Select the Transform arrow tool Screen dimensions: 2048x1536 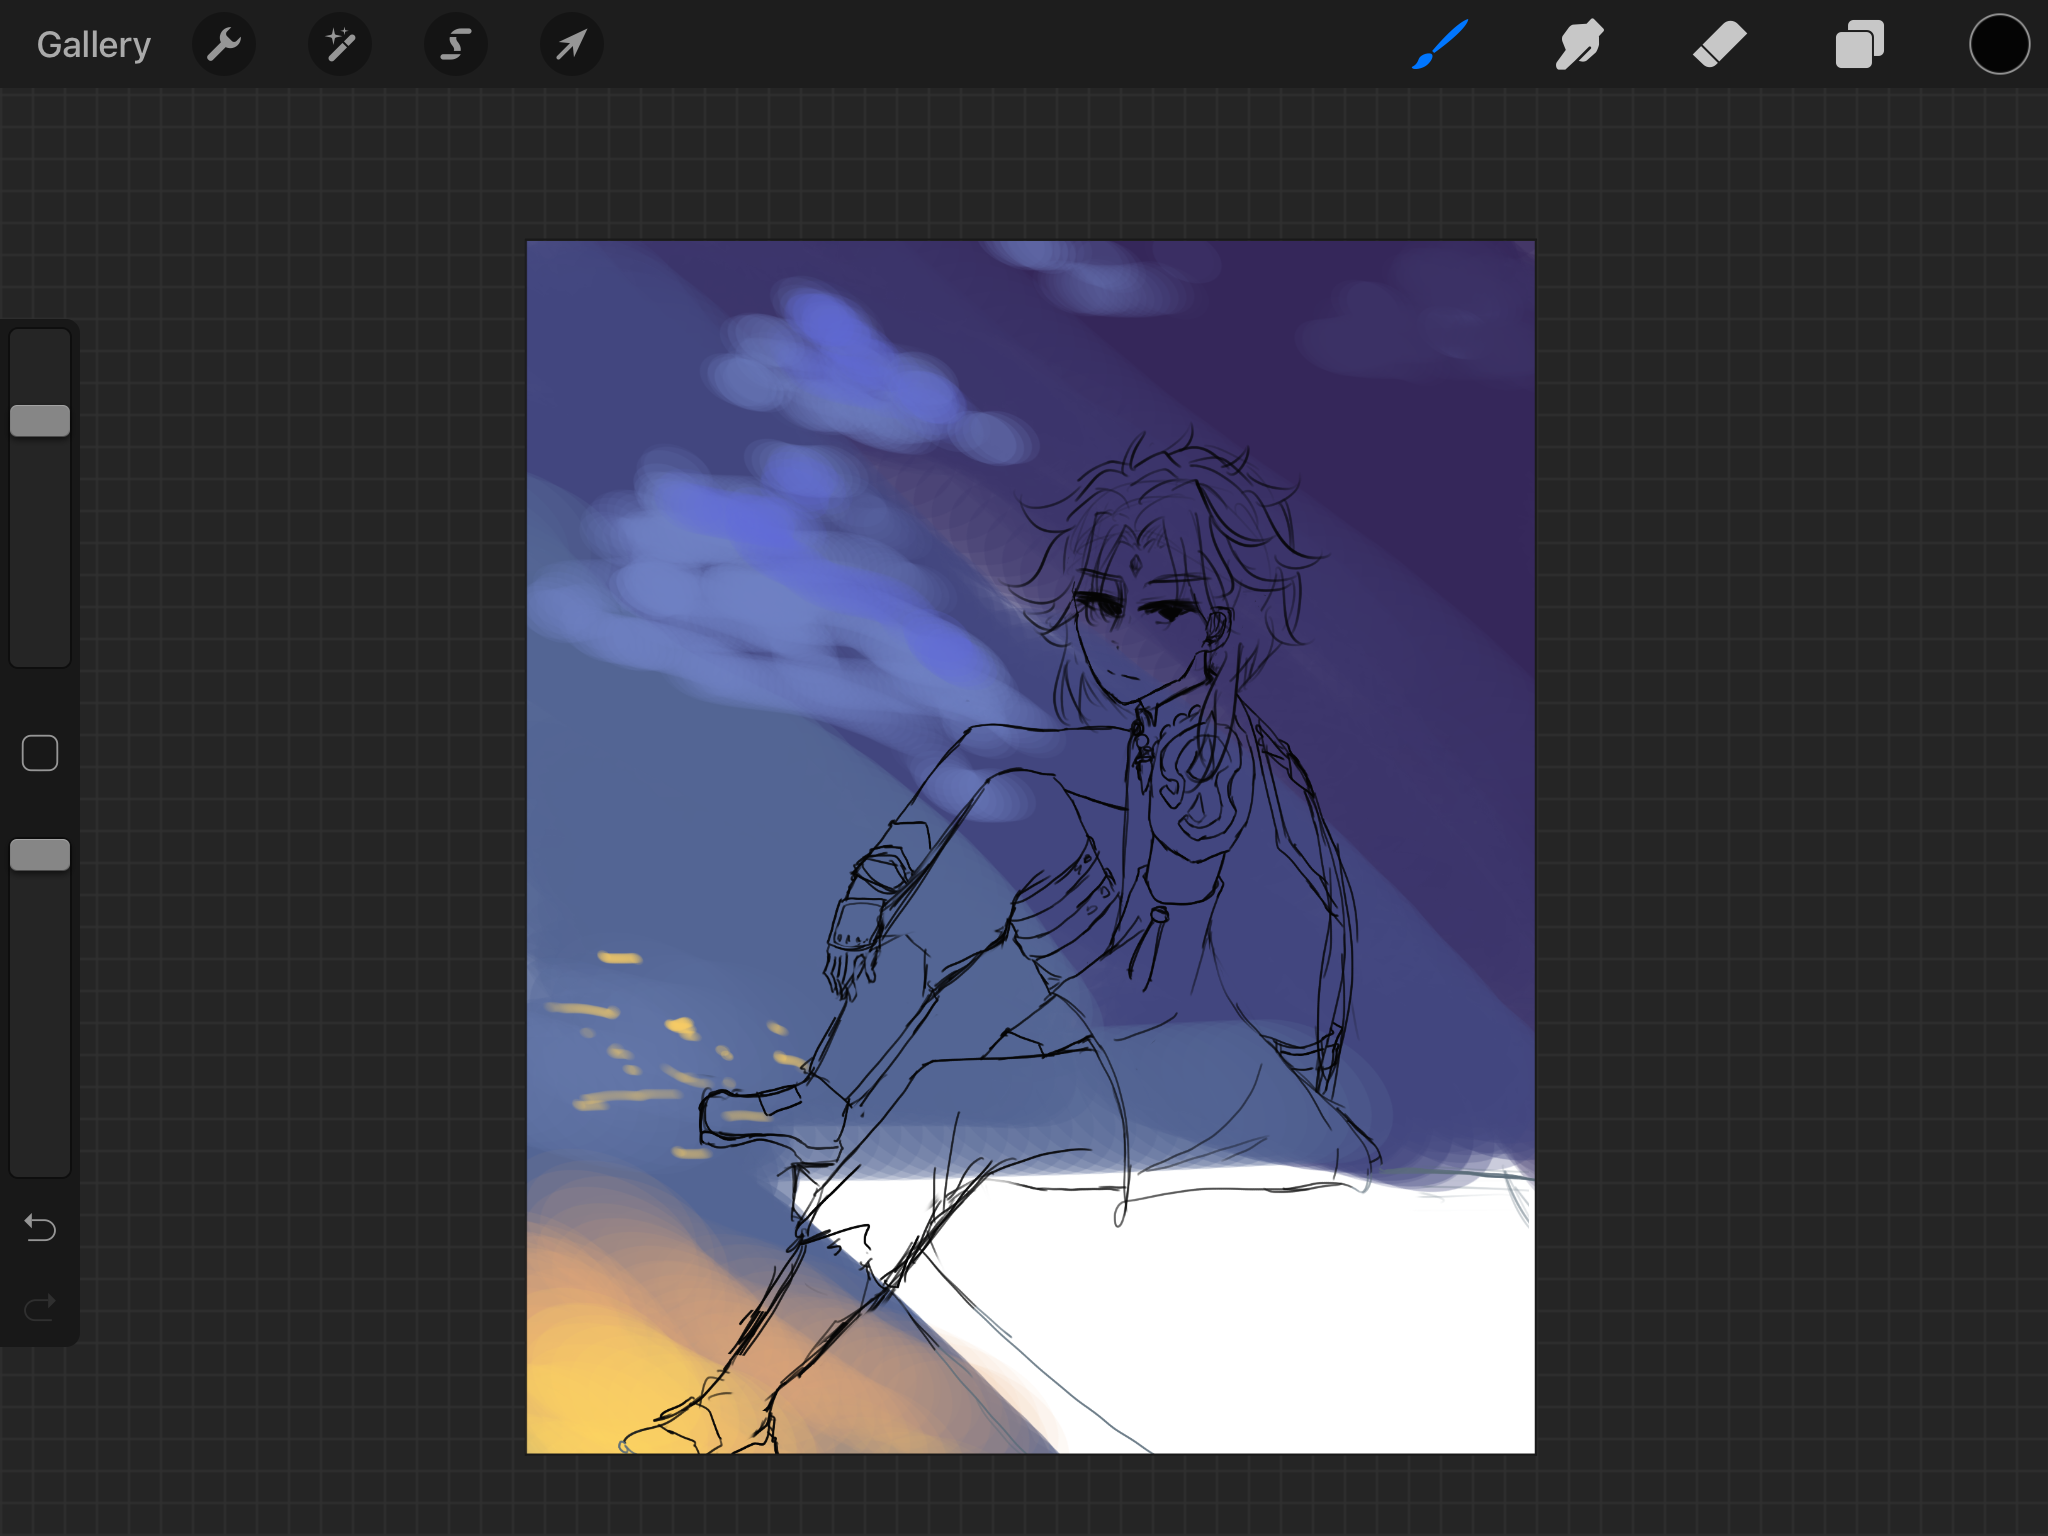(571, 45)
